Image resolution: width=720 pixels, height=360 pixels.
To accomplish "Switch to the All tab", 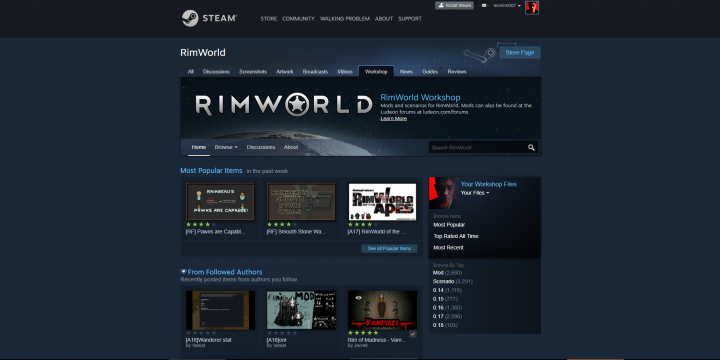I will [x=191, y=72].
